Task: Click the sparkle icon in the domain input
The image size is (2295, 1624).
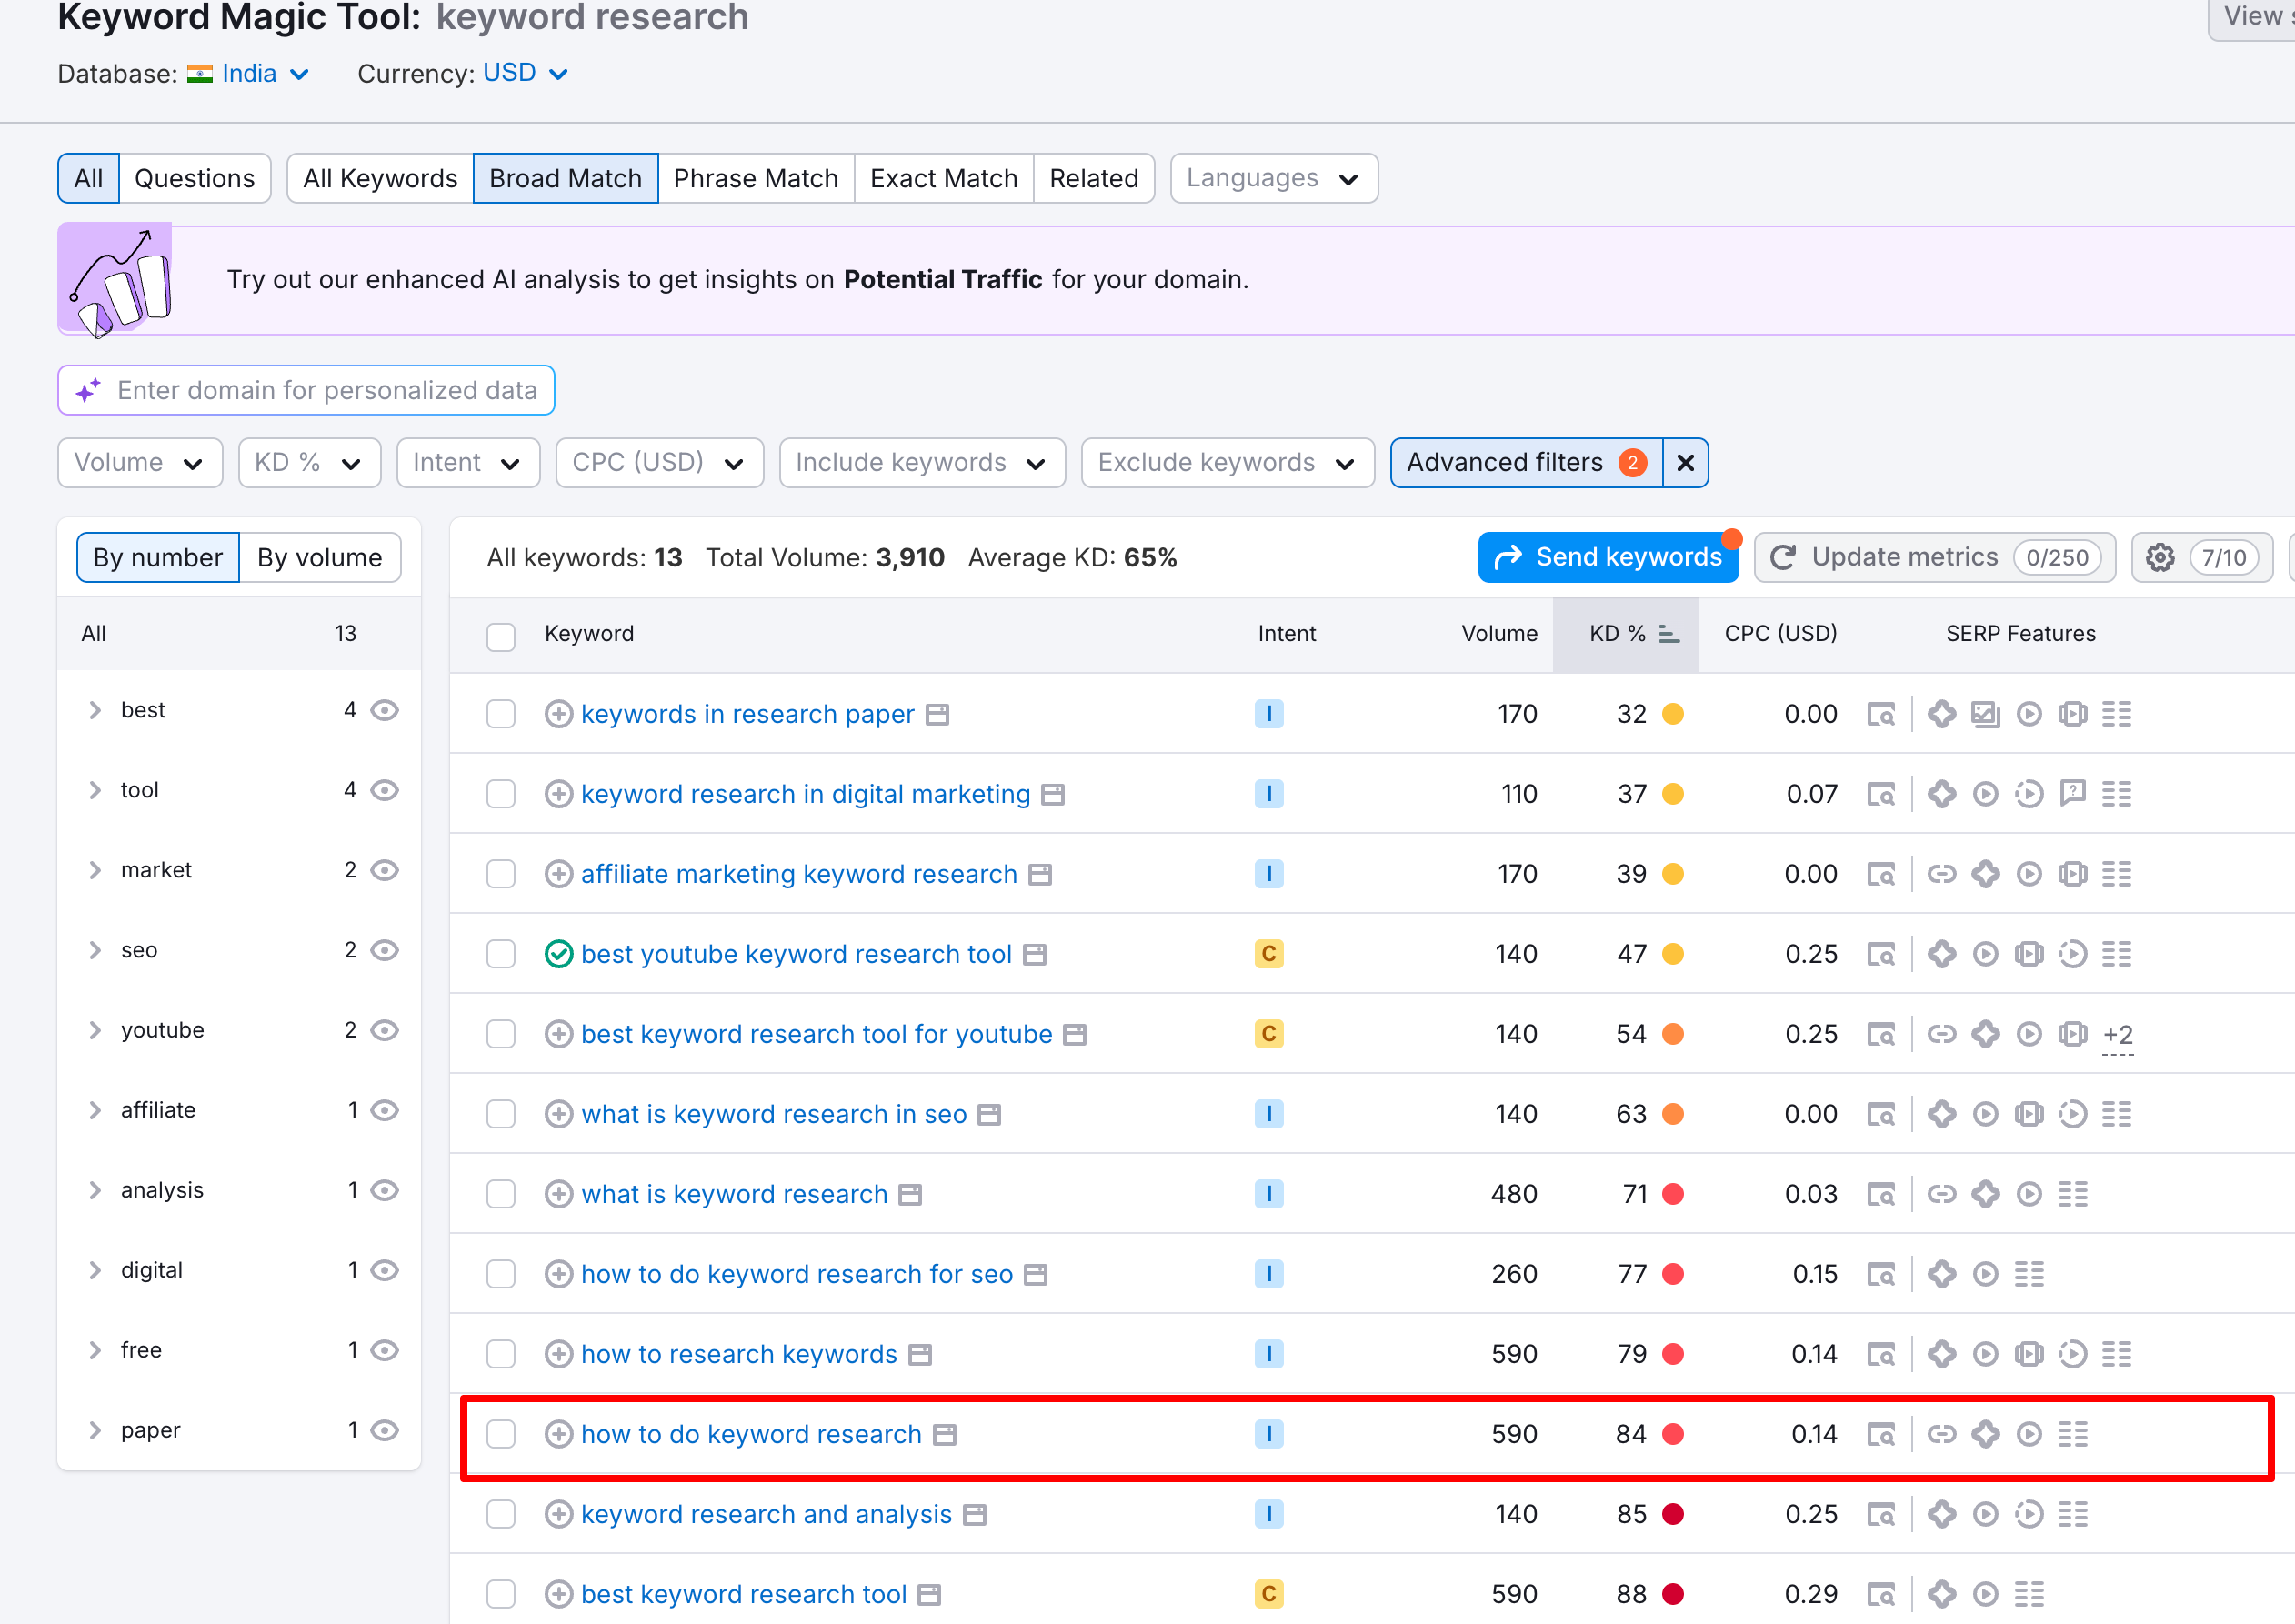Action: pos(87,390)
